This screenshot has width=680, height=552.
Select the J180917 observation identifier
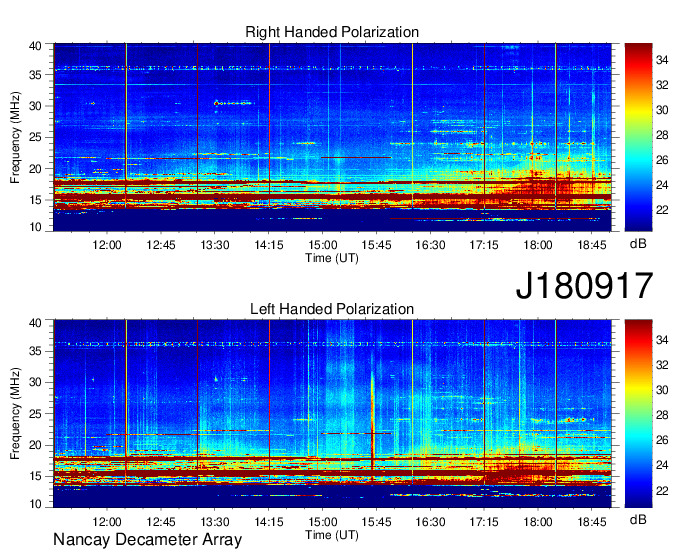pyautogui.click(x=584, y=285)
